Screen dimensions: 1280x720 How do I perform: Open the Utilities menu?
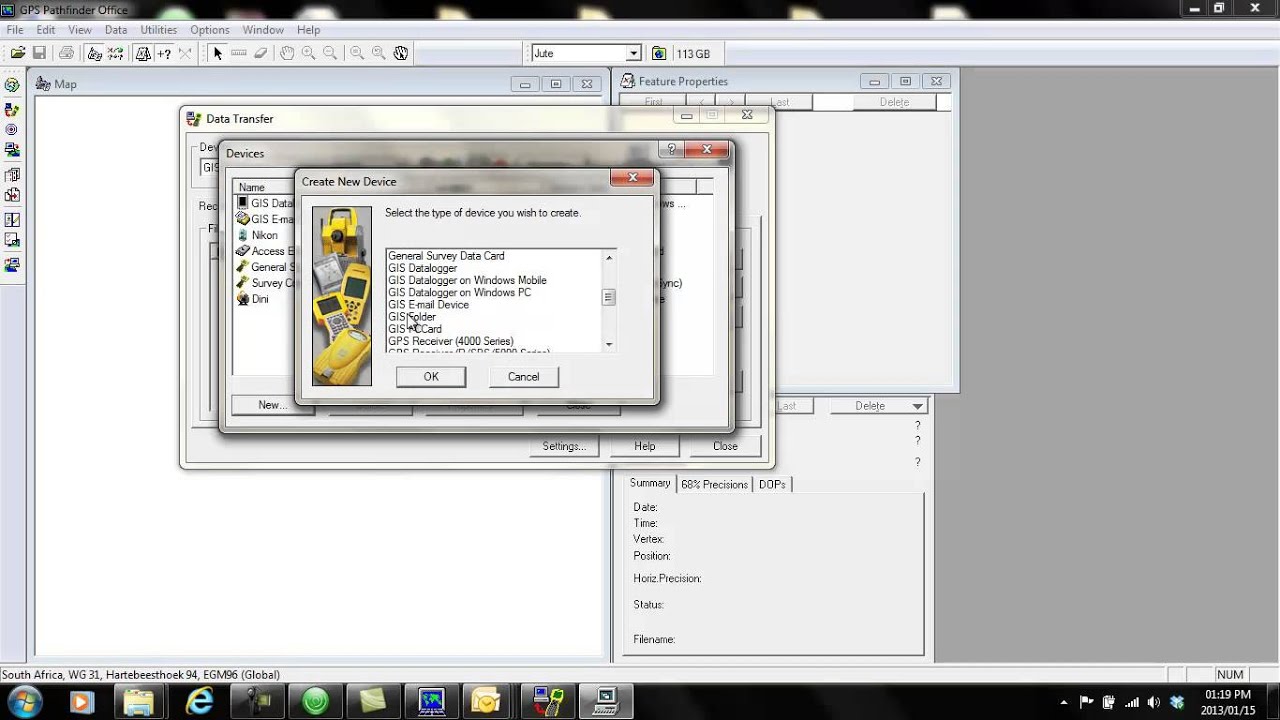[159, 30]
